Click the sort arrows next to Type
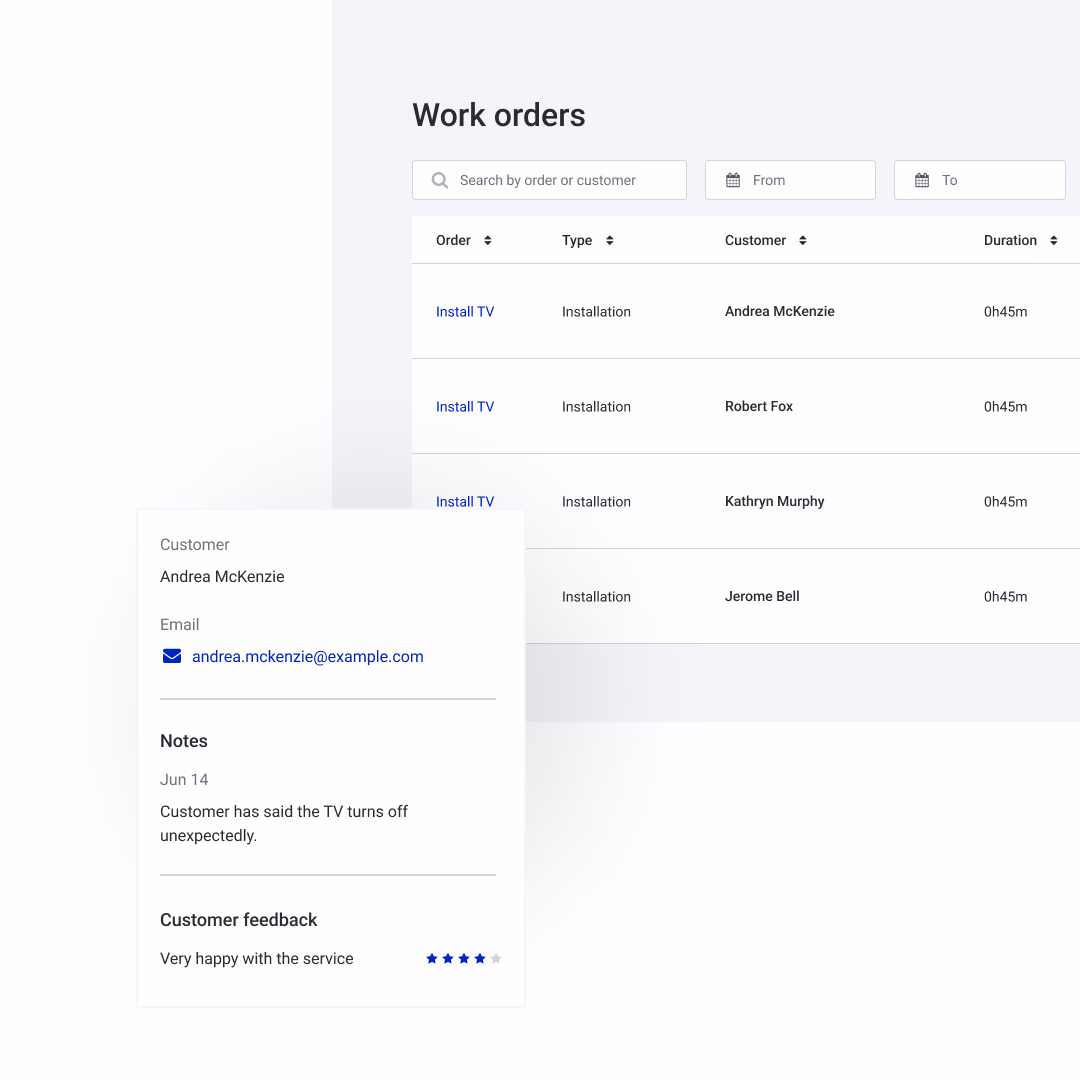This screenshot has height=1080, width=1080. (x=610, y=240)
